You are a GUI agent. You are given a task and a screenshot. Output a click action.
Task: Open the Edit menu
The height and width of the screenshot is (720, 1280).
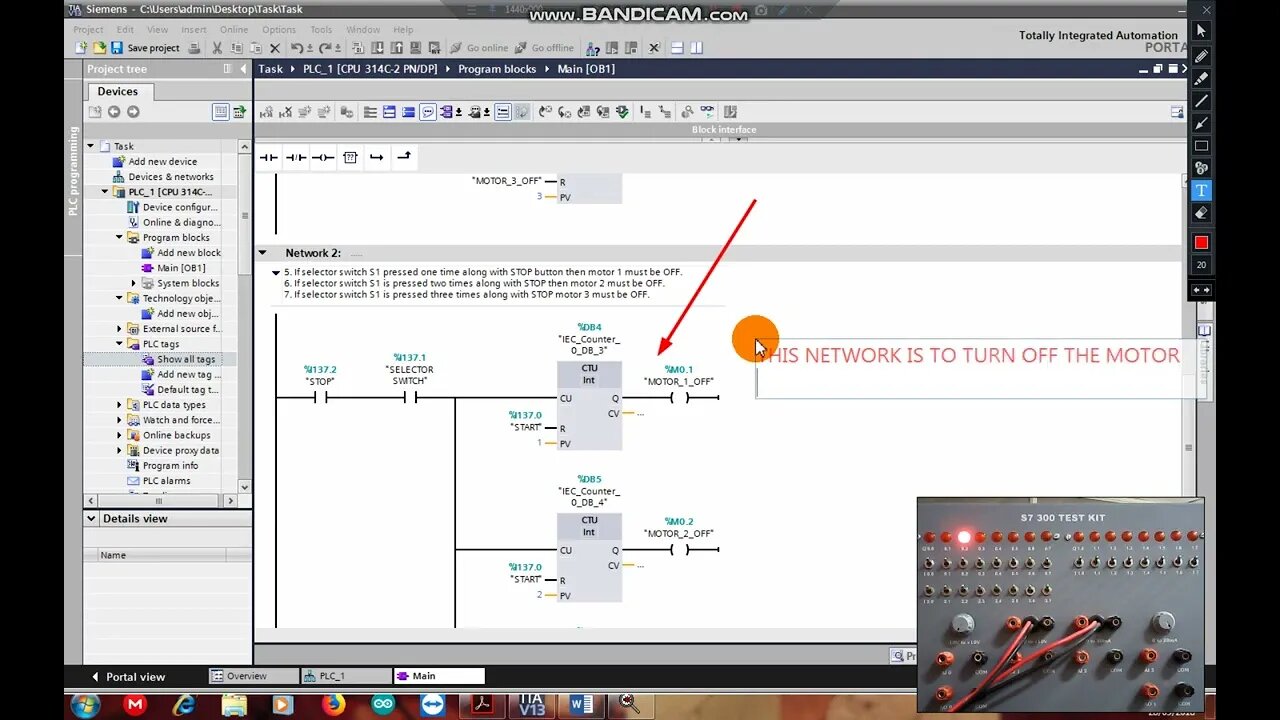click(x=125, y=29)
